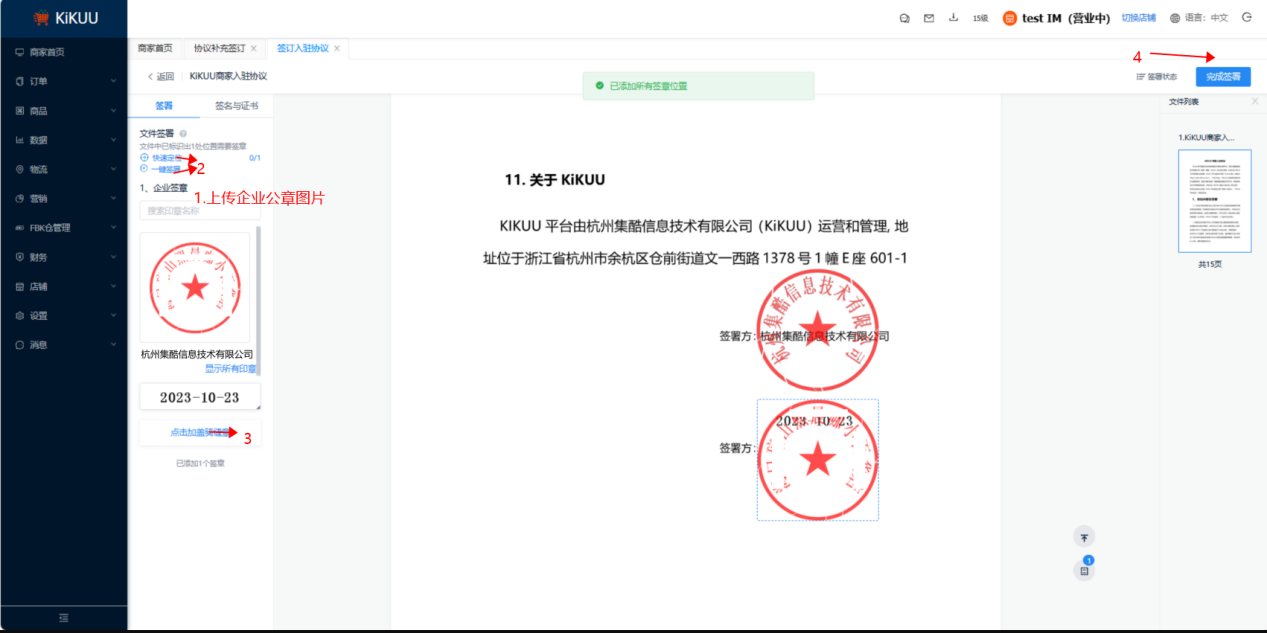
Task: Click the chart icon beside 数据
Action: pos(20,140)
